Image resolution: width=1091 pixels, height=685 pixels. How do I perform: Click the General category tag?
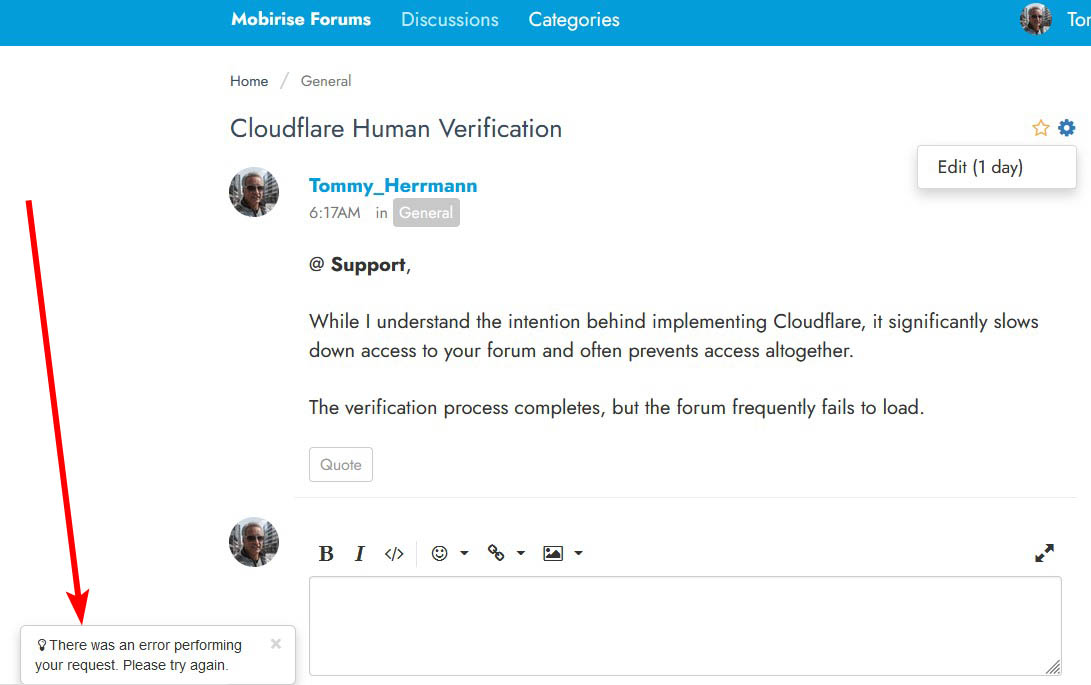click(x=426, y=213)
